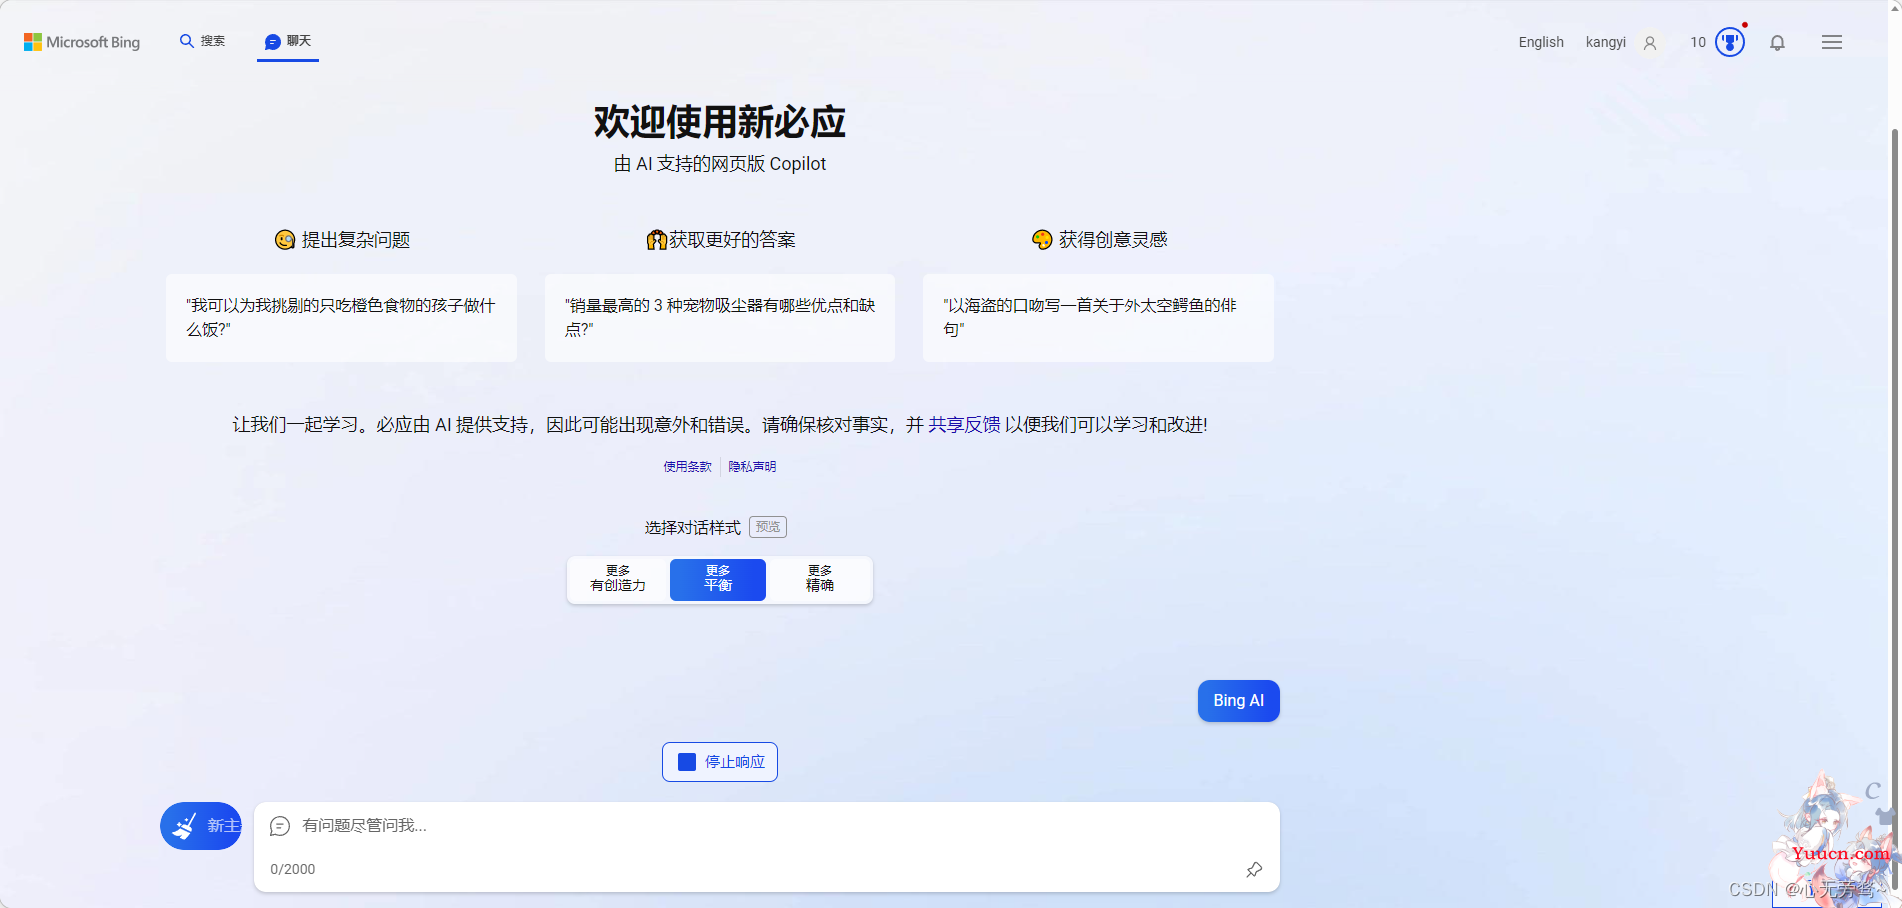Open the rewards trophy medal icon
Image resolution: width=1902 pixels, height=908 pixels.
point(1730,42)
